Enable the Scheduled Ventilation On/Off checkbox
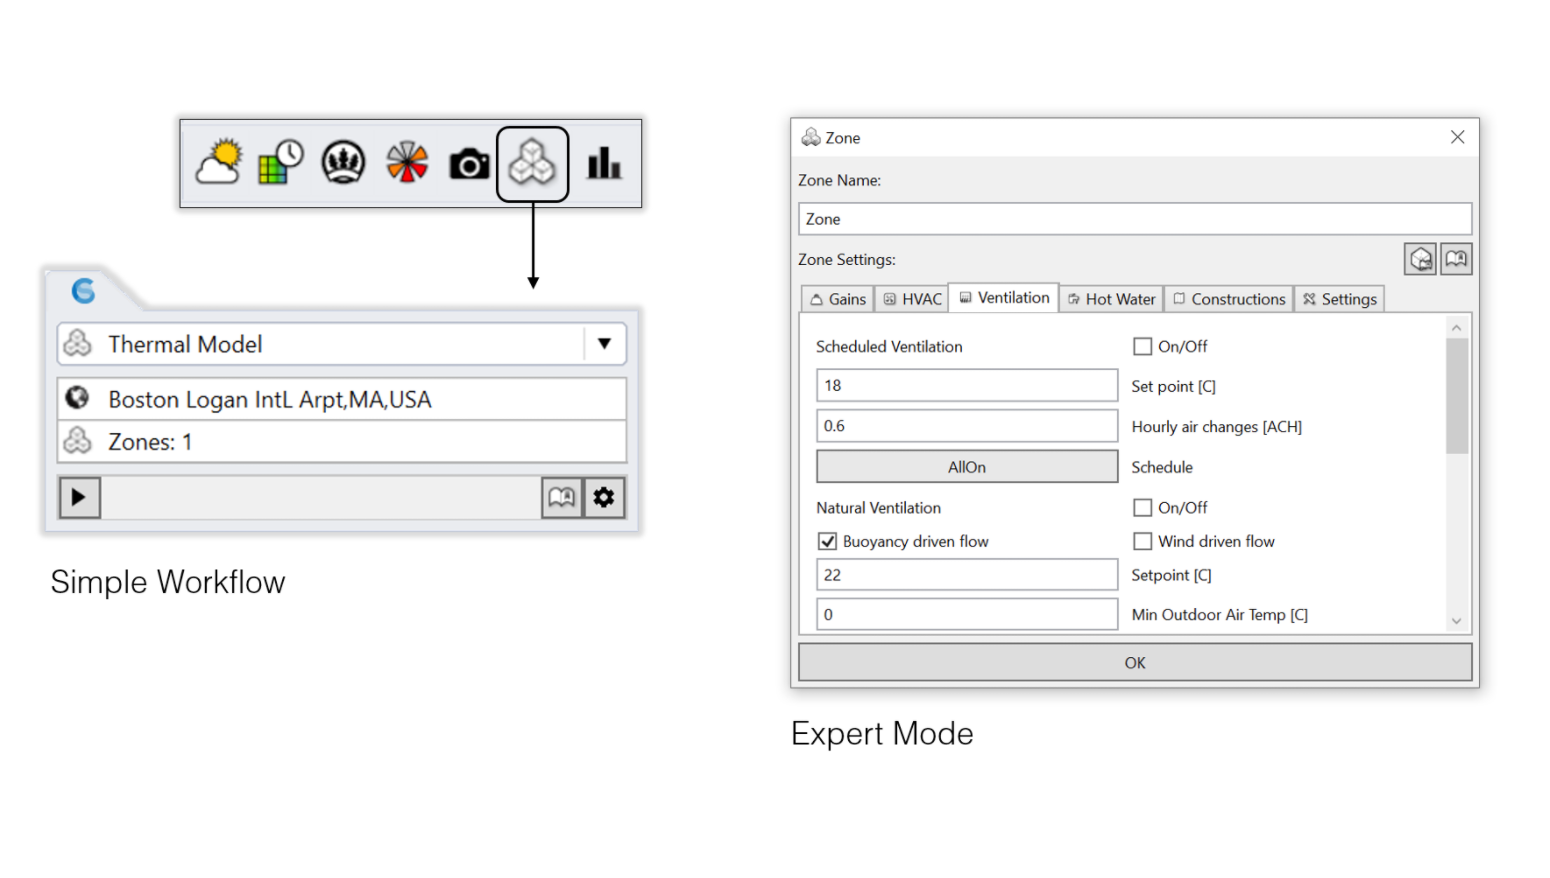 pyautogui.click(x=1142, y=347)
